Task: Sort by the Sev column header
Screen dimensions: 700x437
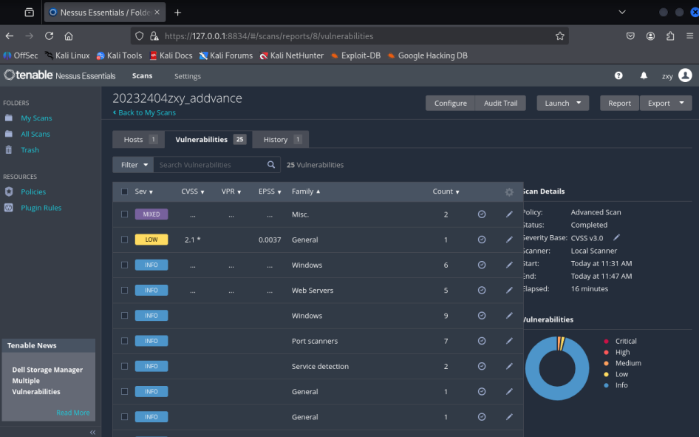Action: (143, 191)
